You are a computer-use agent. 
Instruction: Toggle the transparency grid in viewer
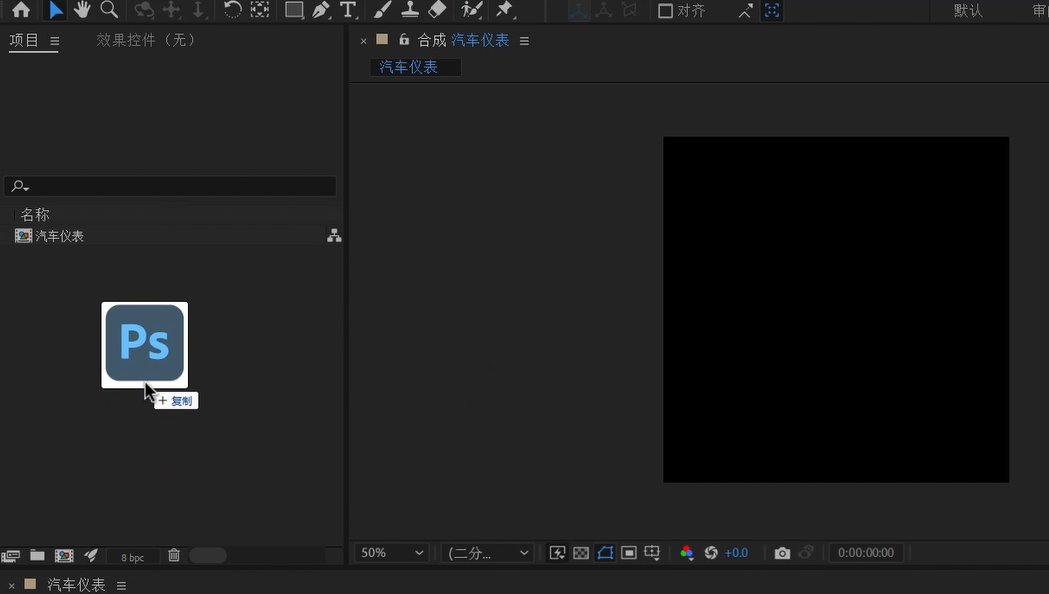pyautogui.click(x=581, y=553)
